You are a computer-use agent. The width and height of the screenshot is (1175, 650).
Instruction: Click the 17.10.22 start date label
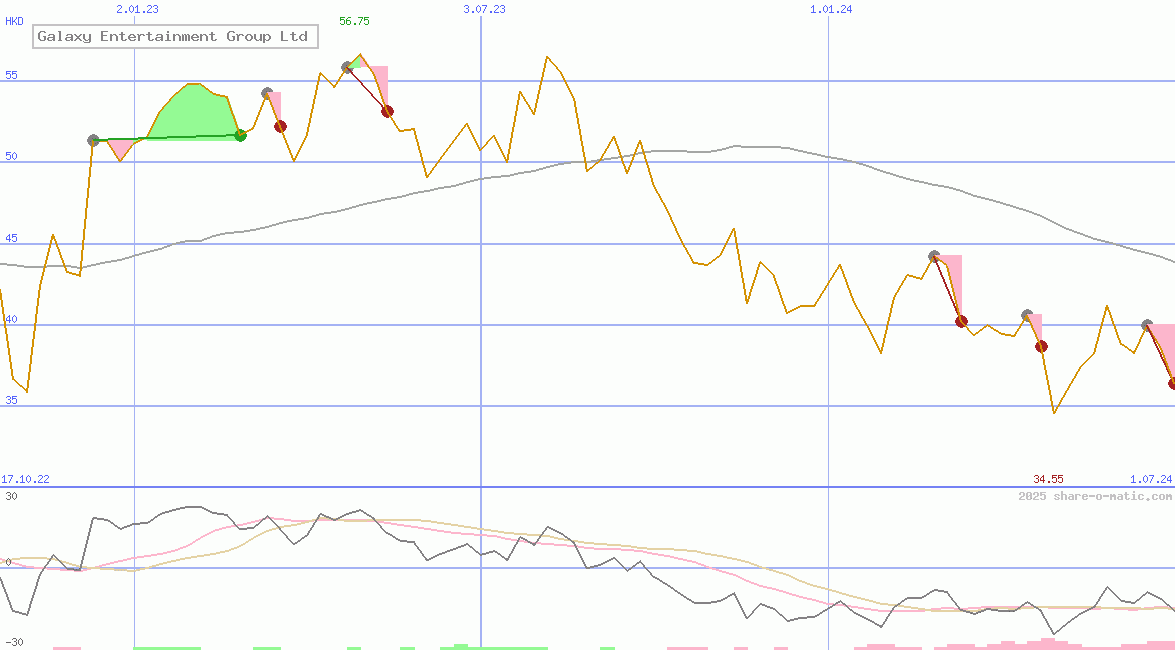[x=25, y=479]
